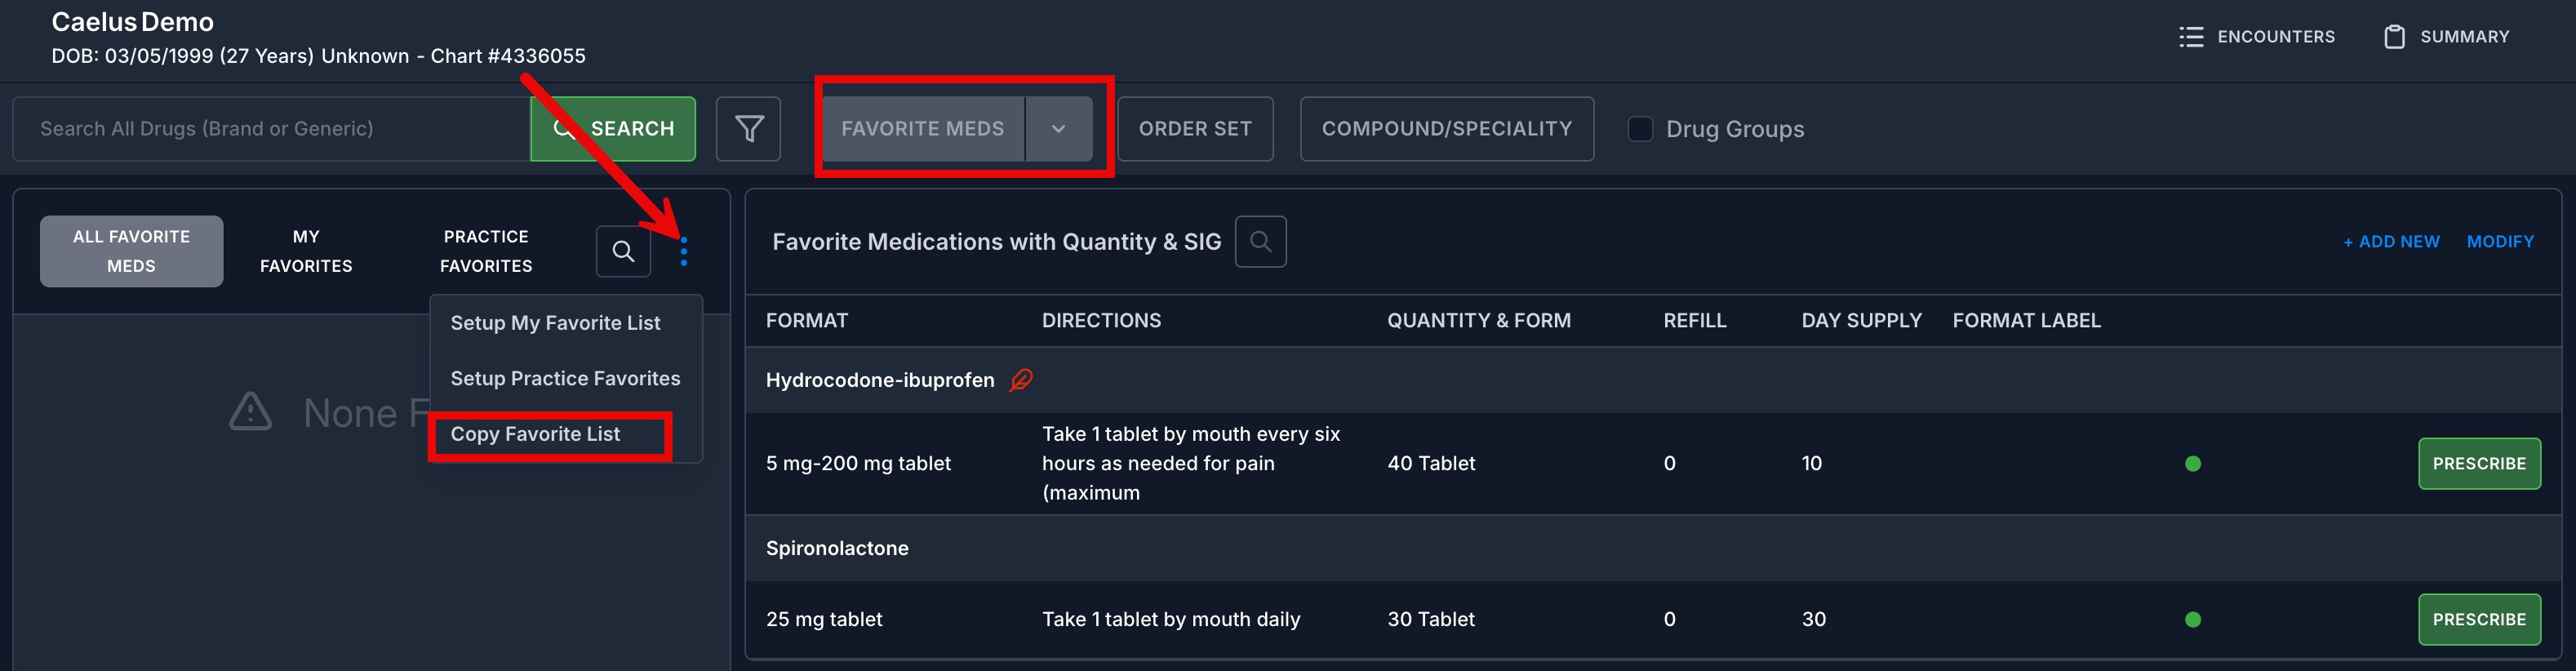Screen dimensions: 2576x671
Task: Prescribe the Spironolactone 25 mg tablet
Action: coord(2479,620)
